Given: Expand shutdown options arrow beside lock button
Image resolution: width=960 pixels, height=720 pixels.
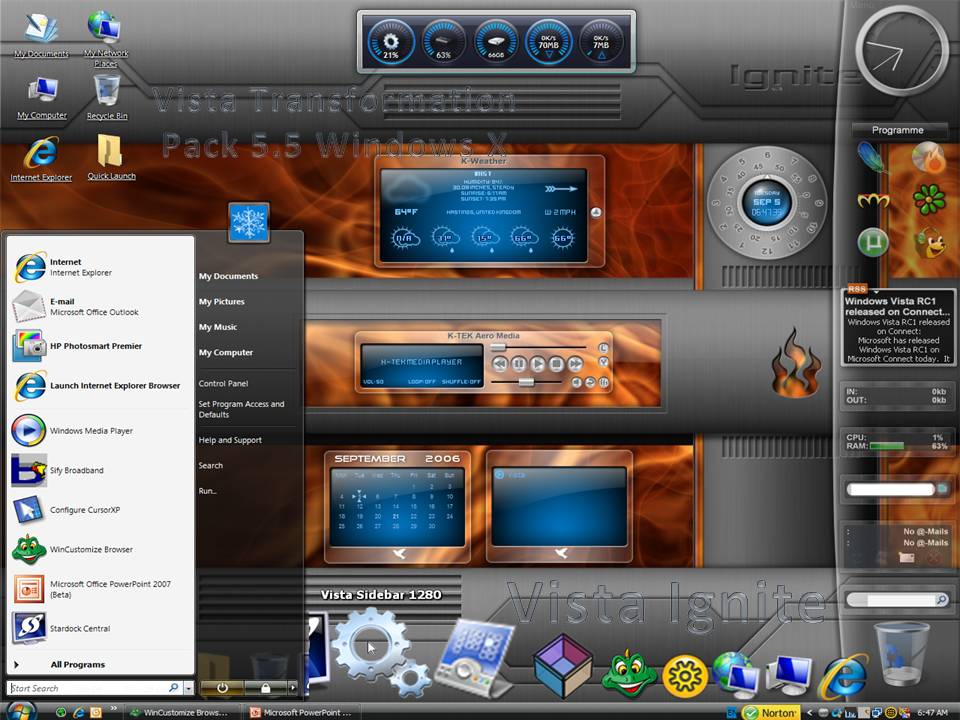Looking at the screenshot, I should (293, 688).
